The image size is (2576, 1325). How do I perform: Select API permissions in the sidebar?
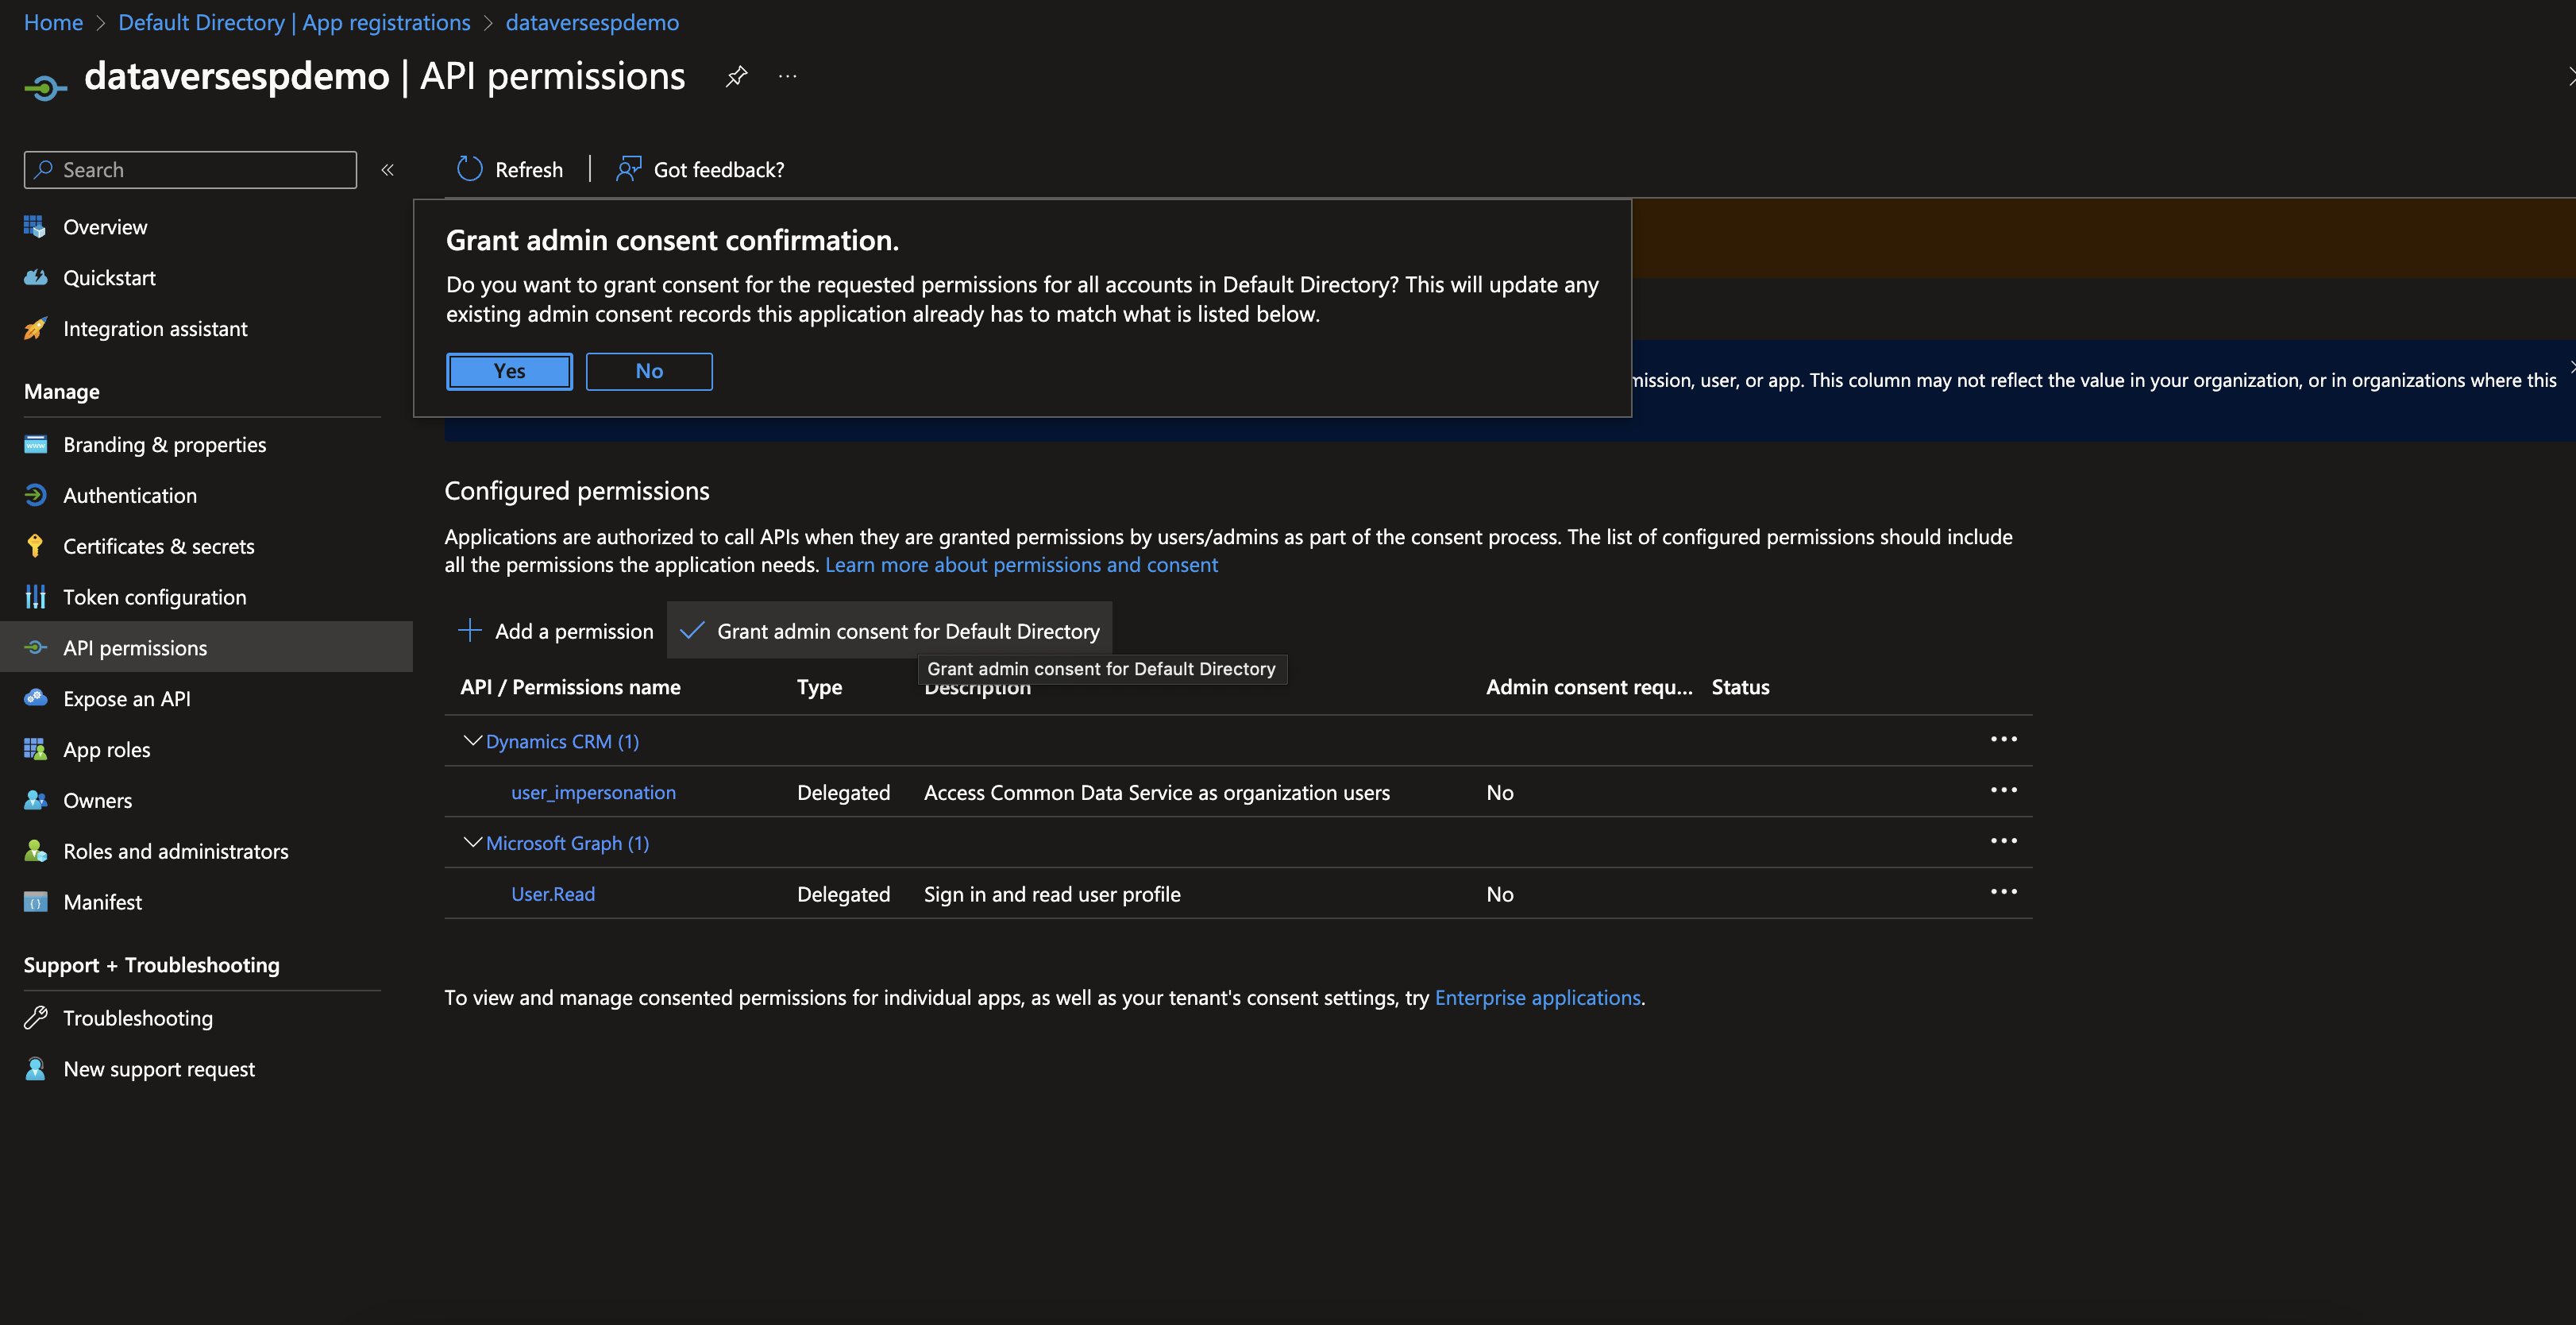point(206,648)
